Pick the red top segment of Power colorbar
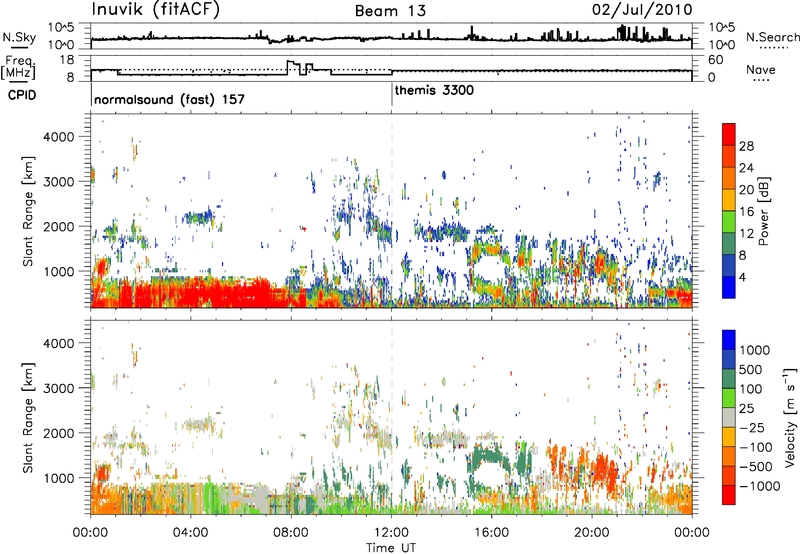 (729, 134)
